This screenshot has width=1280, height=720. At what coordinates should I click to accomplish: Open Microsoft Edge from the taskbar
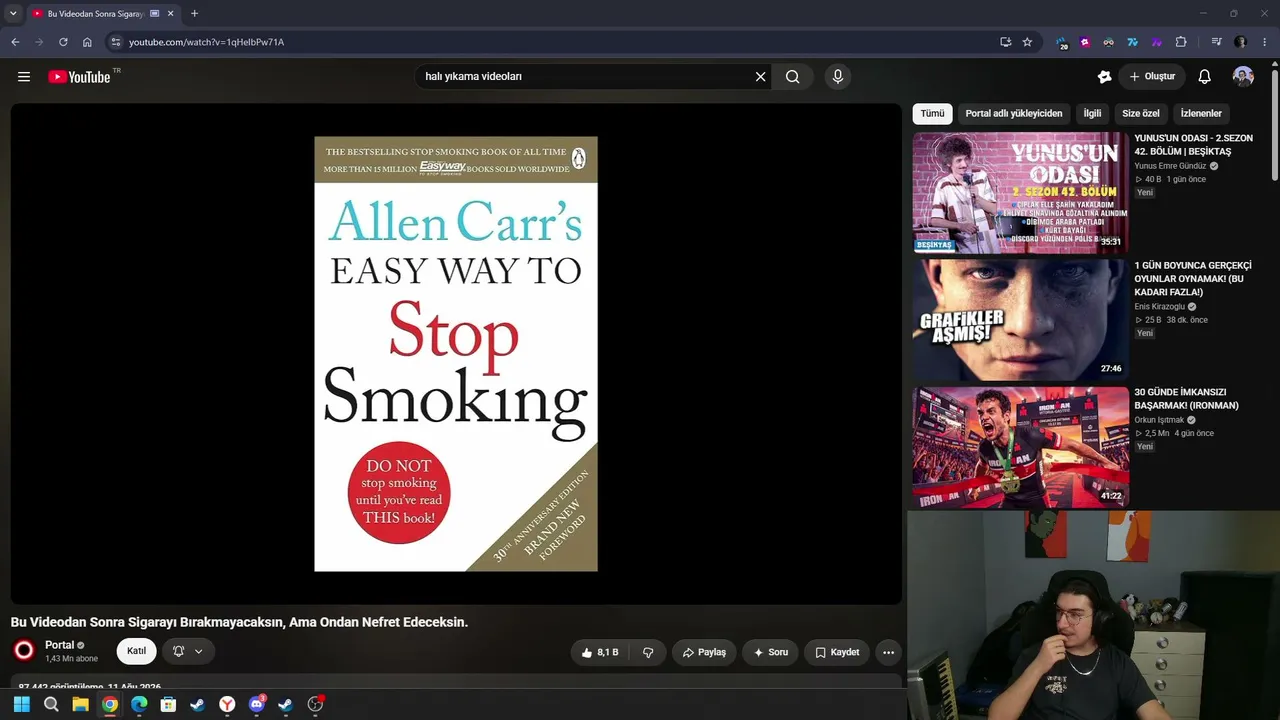(x=139, y=705)
